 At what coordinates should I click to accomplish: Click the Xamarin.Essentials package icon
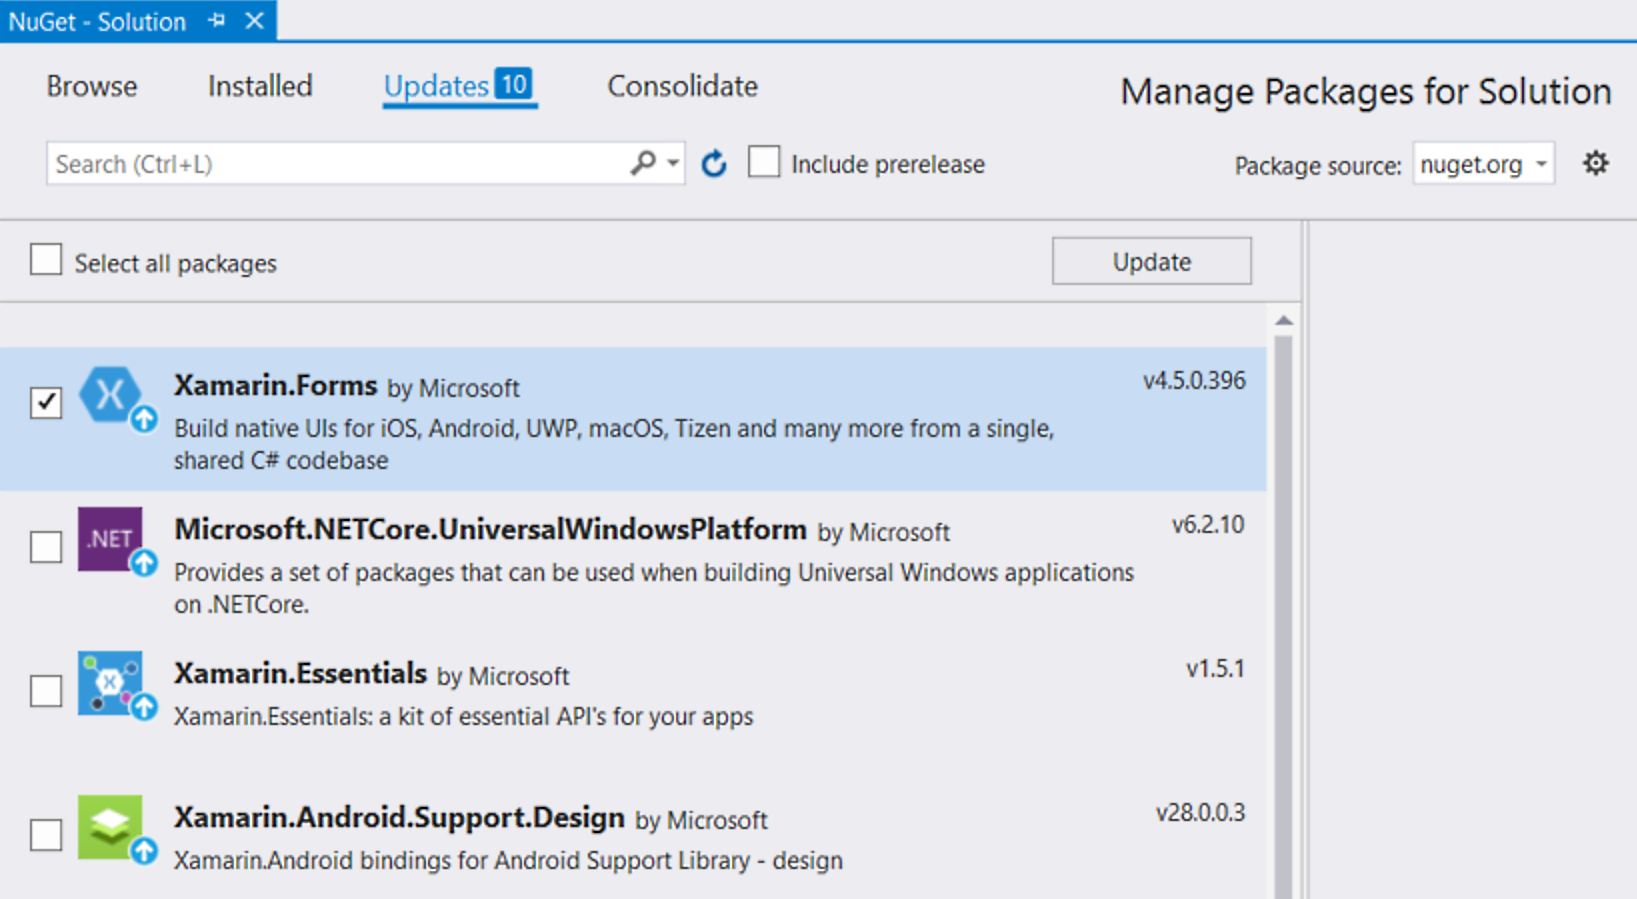[x=113, y=685]
